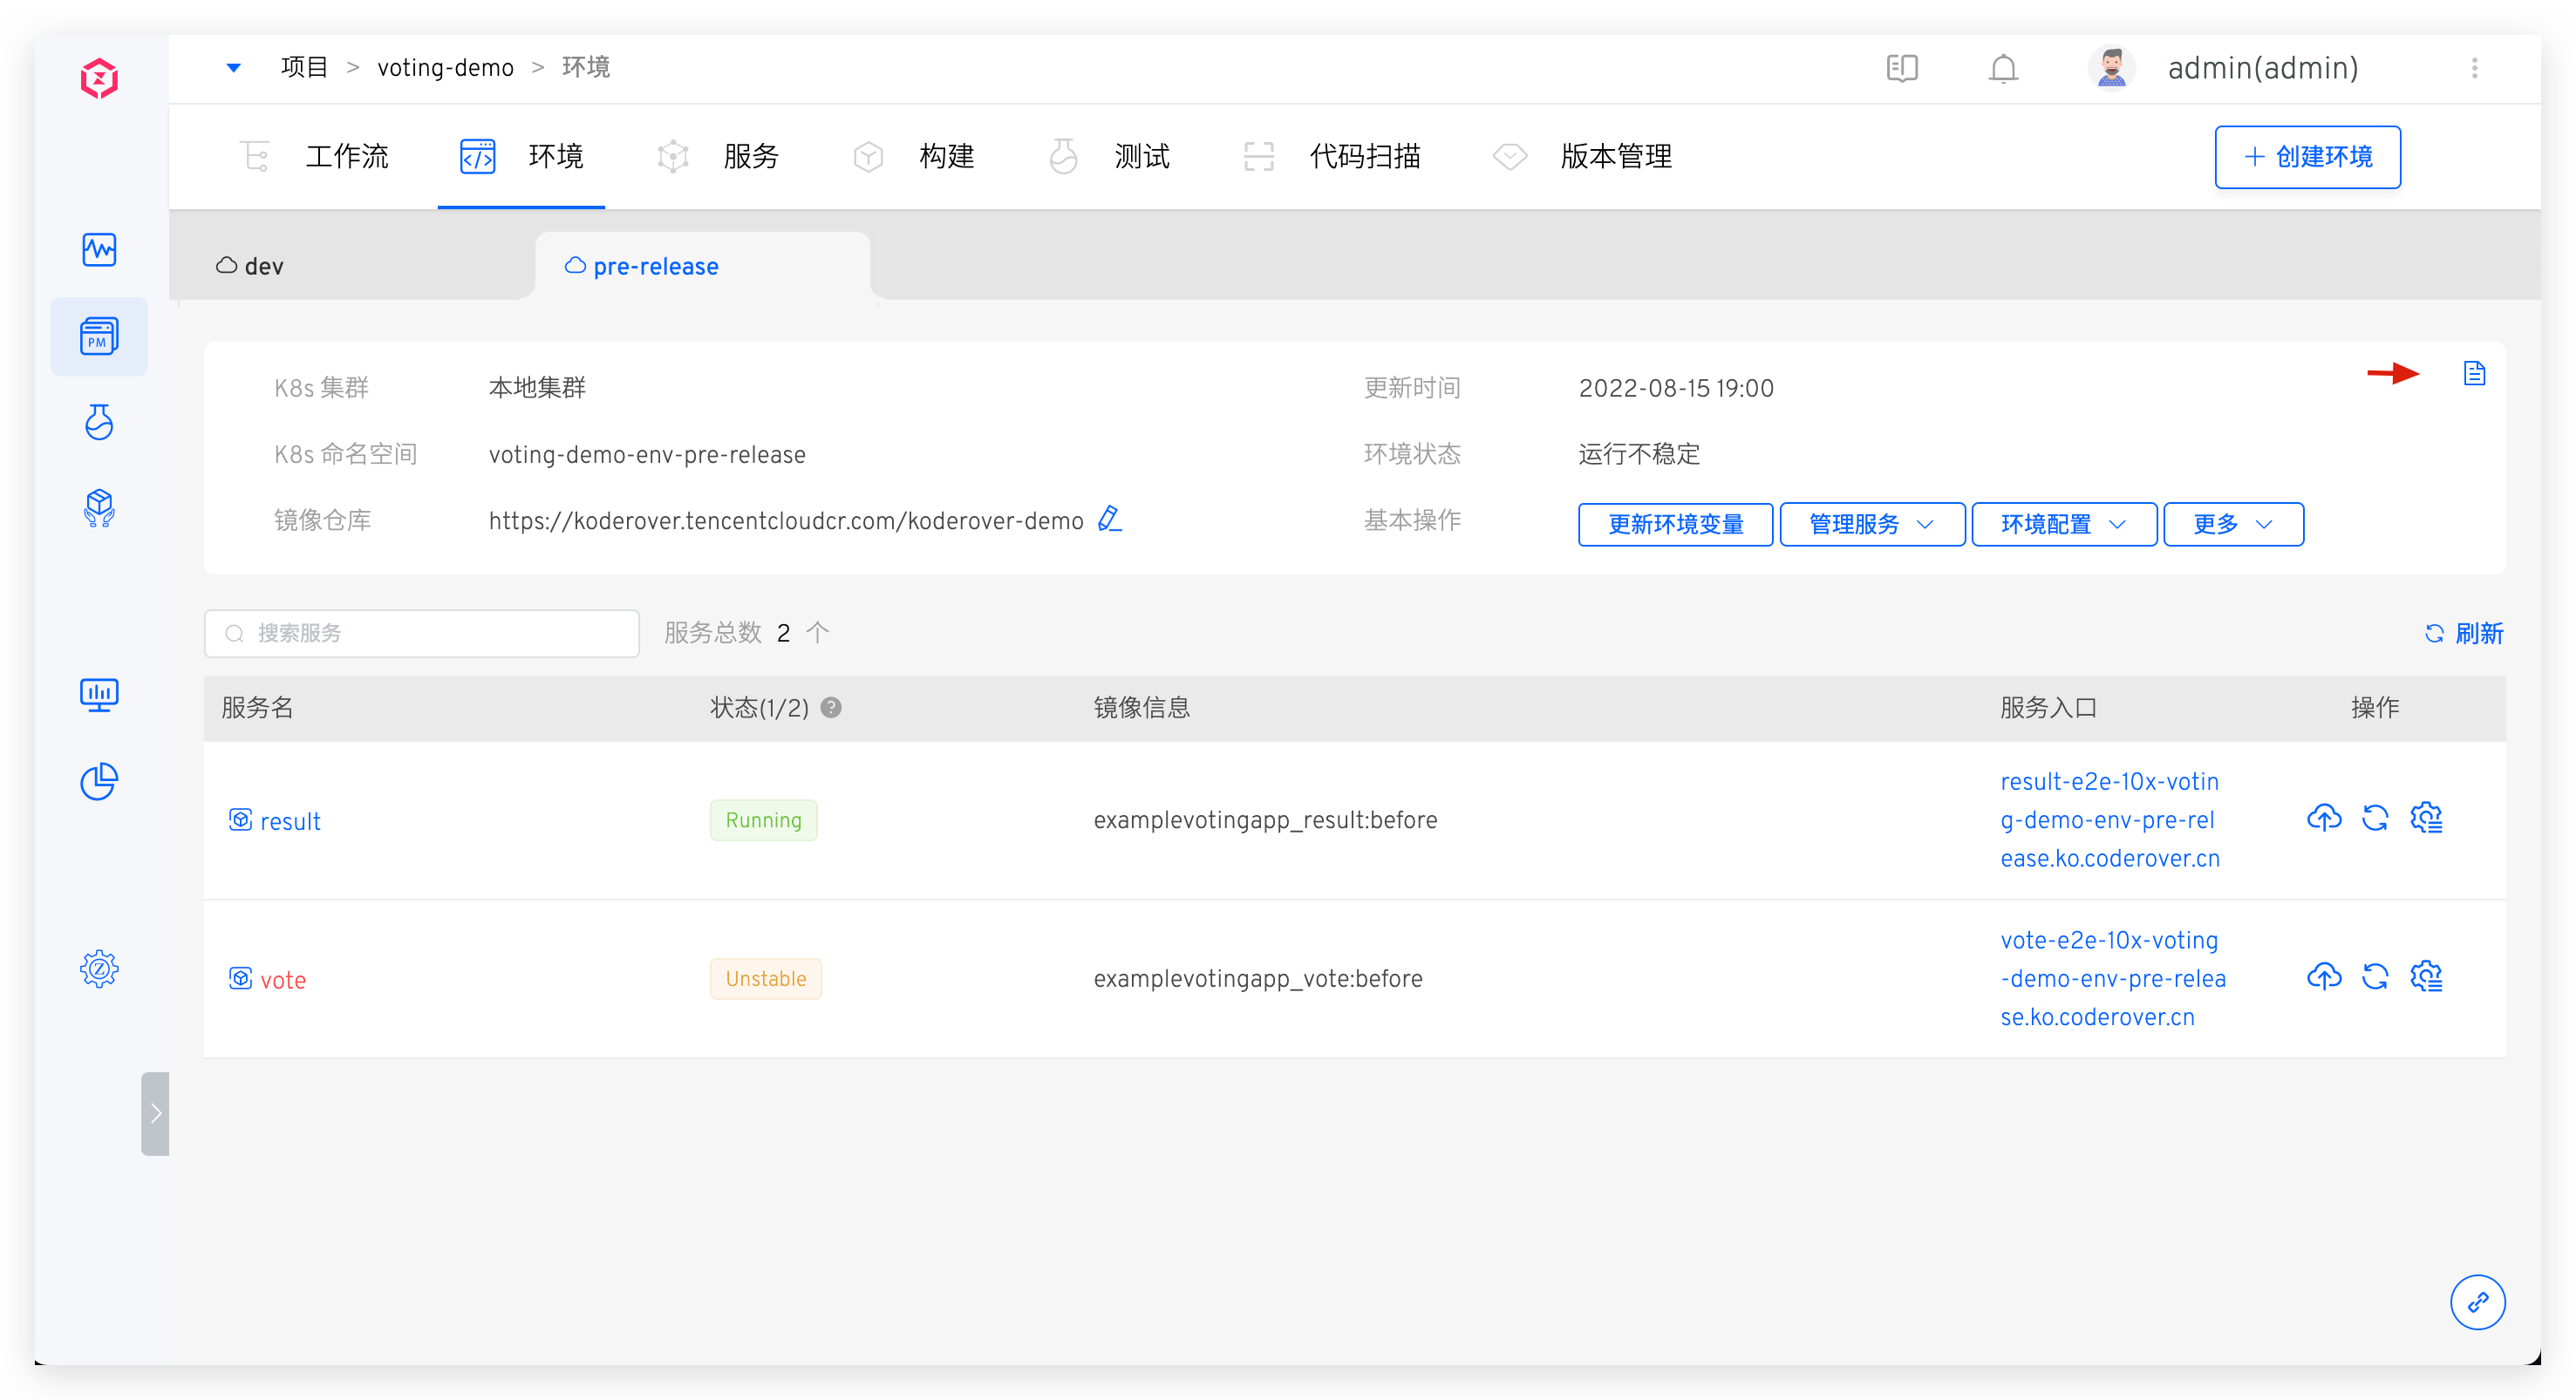Viewport: 2576px width, 1400px height.
Task: Open the status help question mark
Action: (x=830, y=708)
